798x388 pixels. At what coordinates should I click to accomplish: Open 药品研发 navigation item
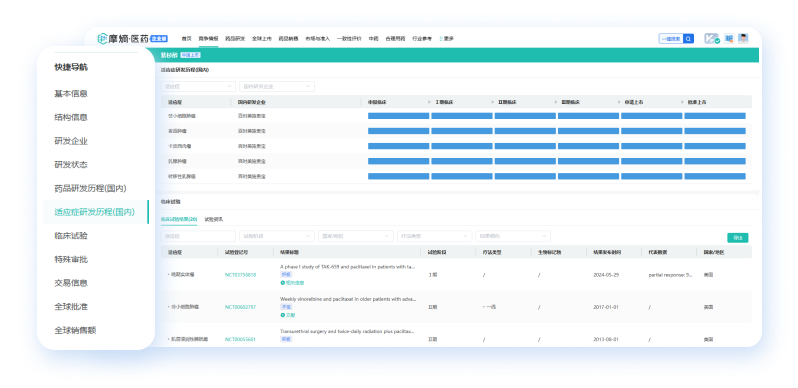click(x=235, y=39)
